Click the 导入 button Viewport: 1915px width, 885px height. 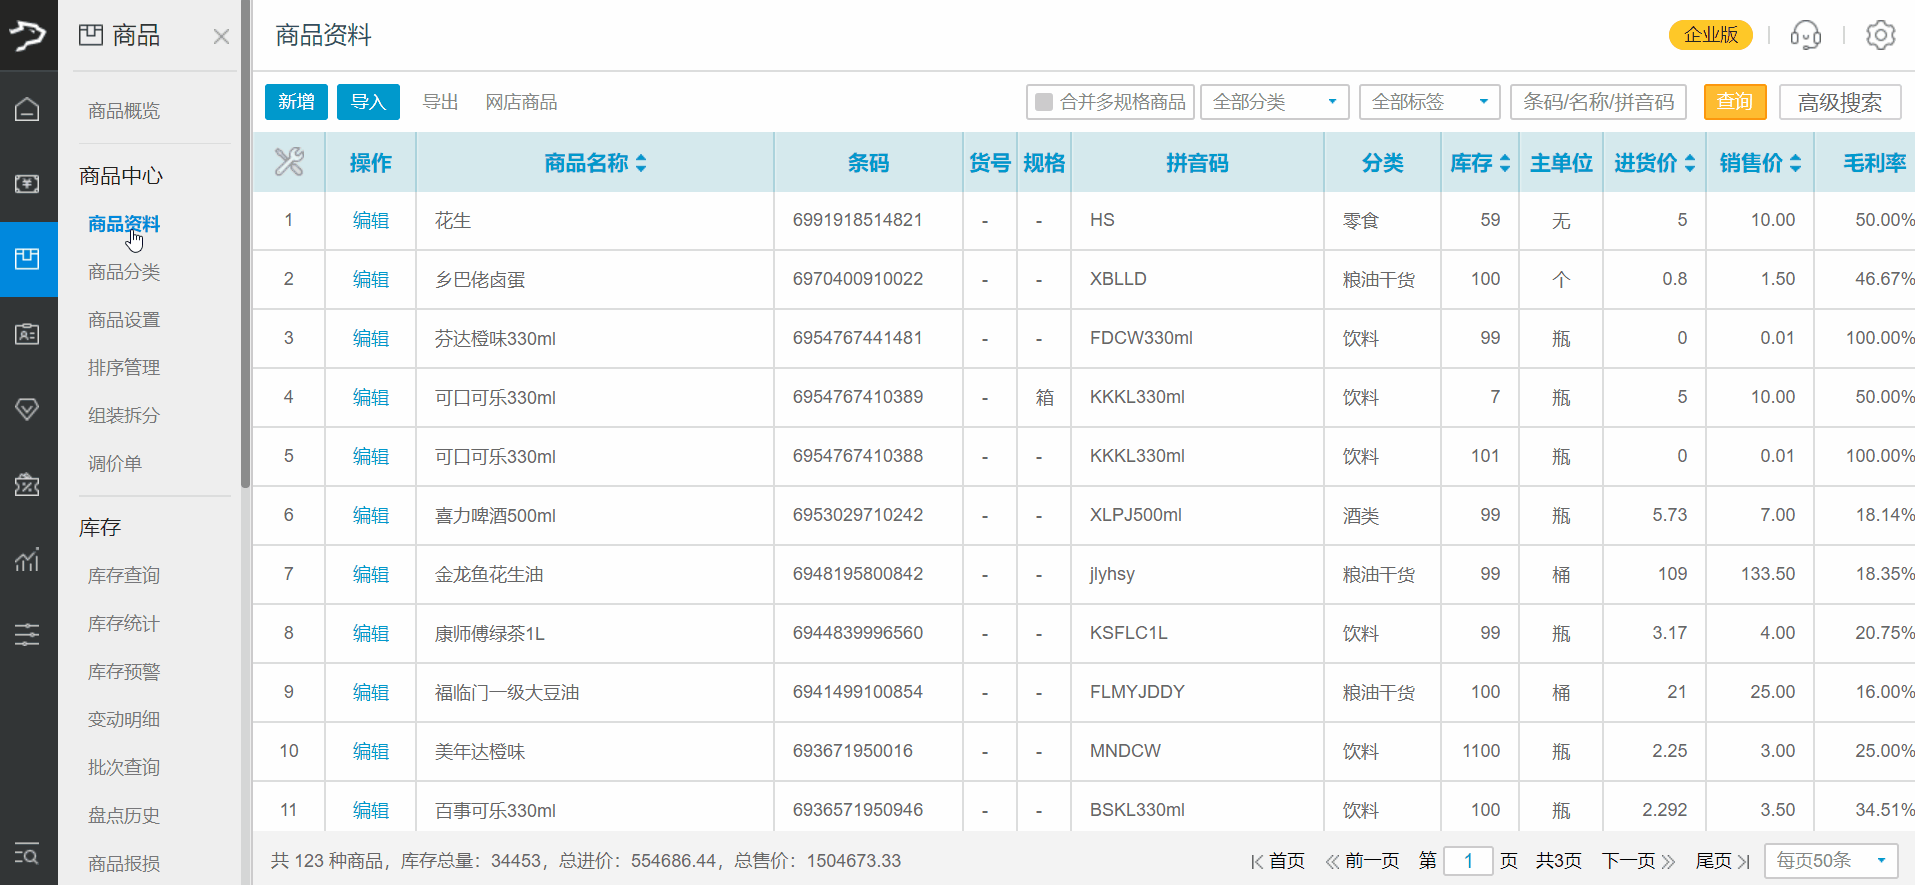[x=368, y=102]
